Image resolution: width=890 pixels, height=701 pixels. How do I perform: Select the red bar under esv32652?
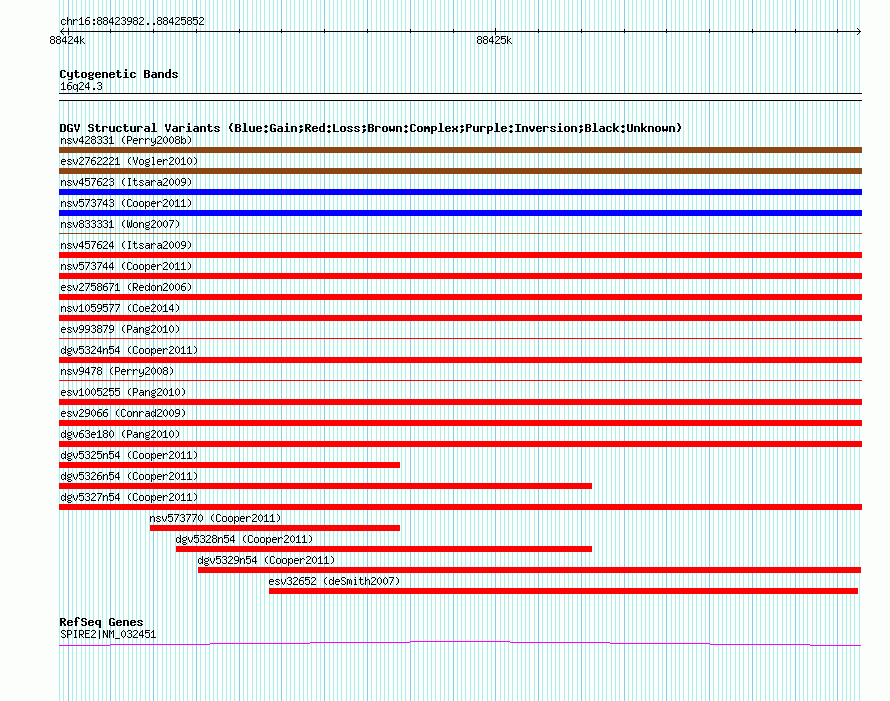(563, 591)
